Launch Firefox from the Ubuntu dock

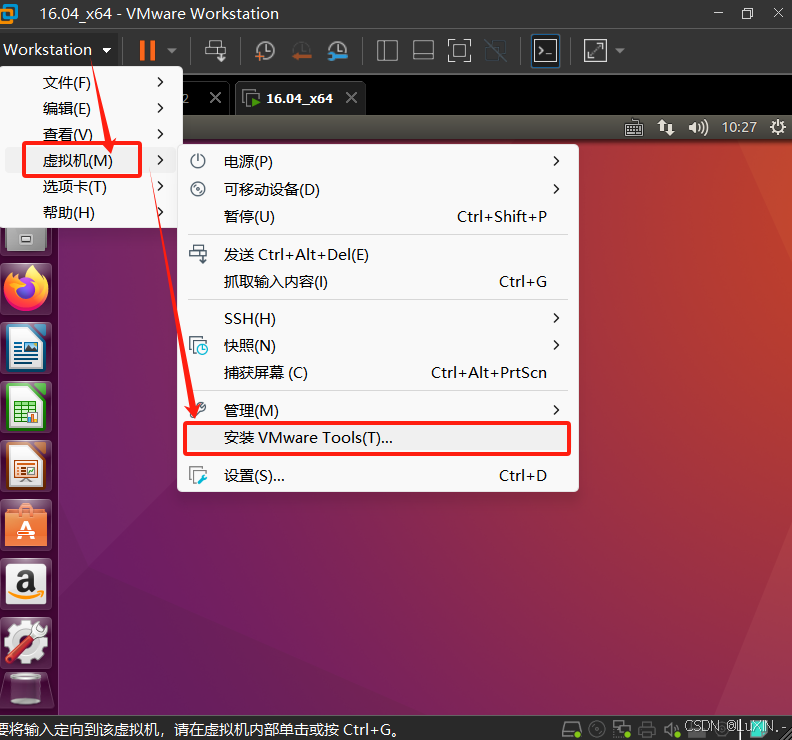[26, 289]
